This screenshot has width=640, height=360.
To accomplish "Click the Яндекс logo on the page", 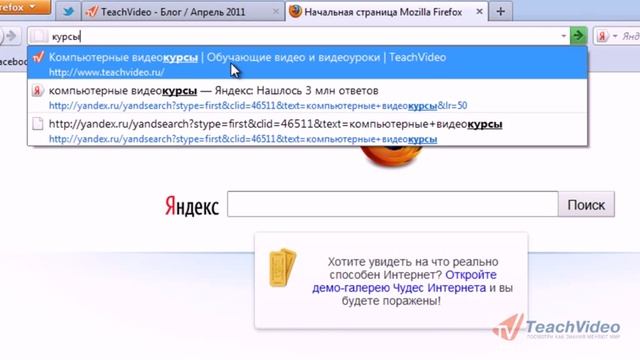I will pyautogui.click(x=192, y=206).
